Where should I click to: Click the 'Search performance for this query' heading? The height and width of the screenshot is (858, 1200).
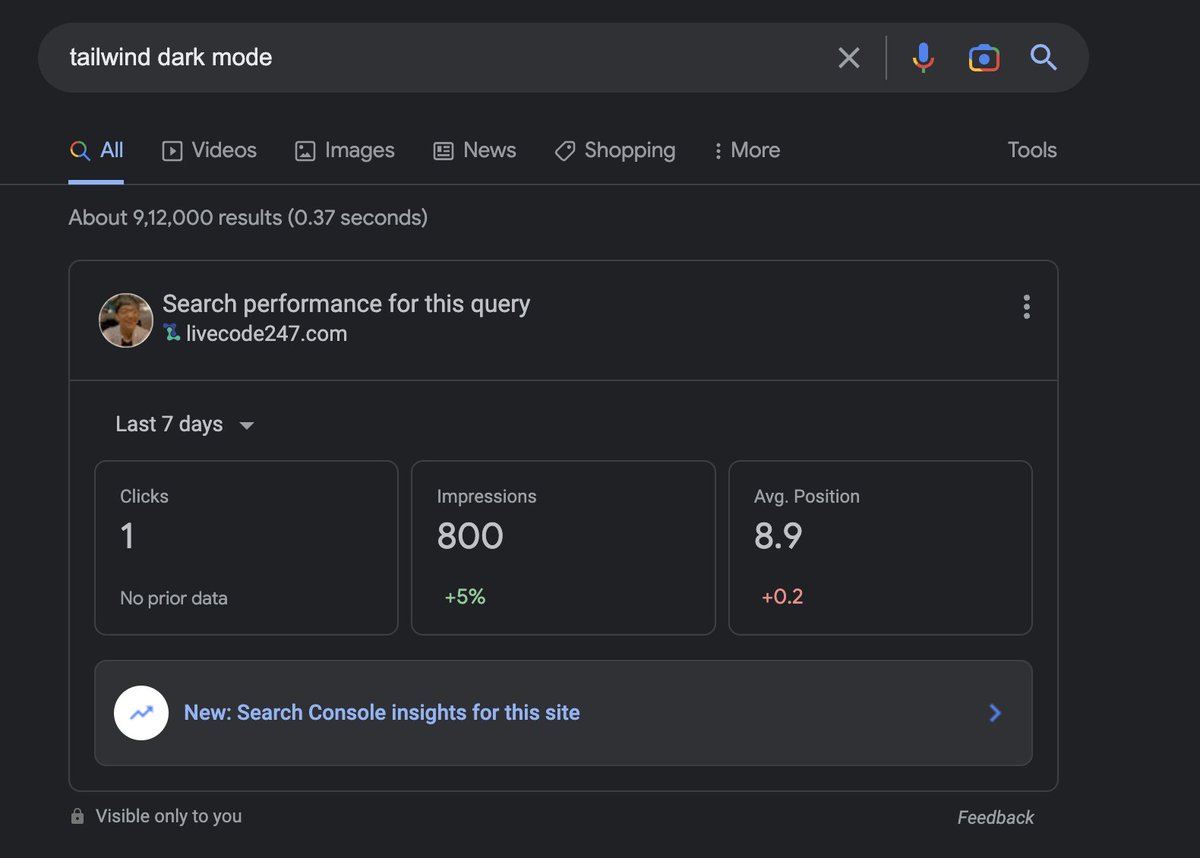point(346,304)
